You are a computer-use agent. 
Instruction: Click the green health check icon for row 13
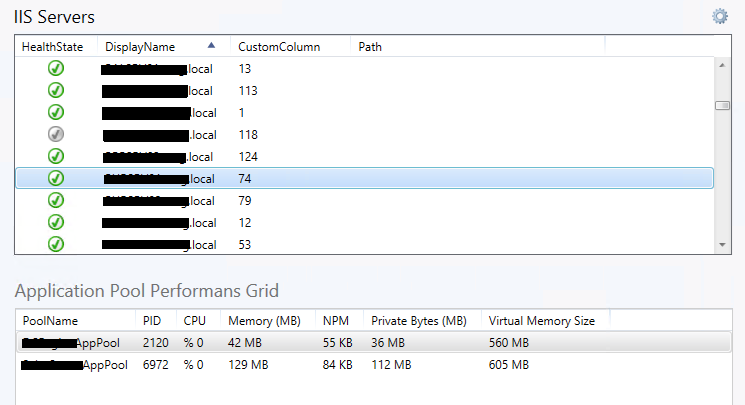click(56, 68)
